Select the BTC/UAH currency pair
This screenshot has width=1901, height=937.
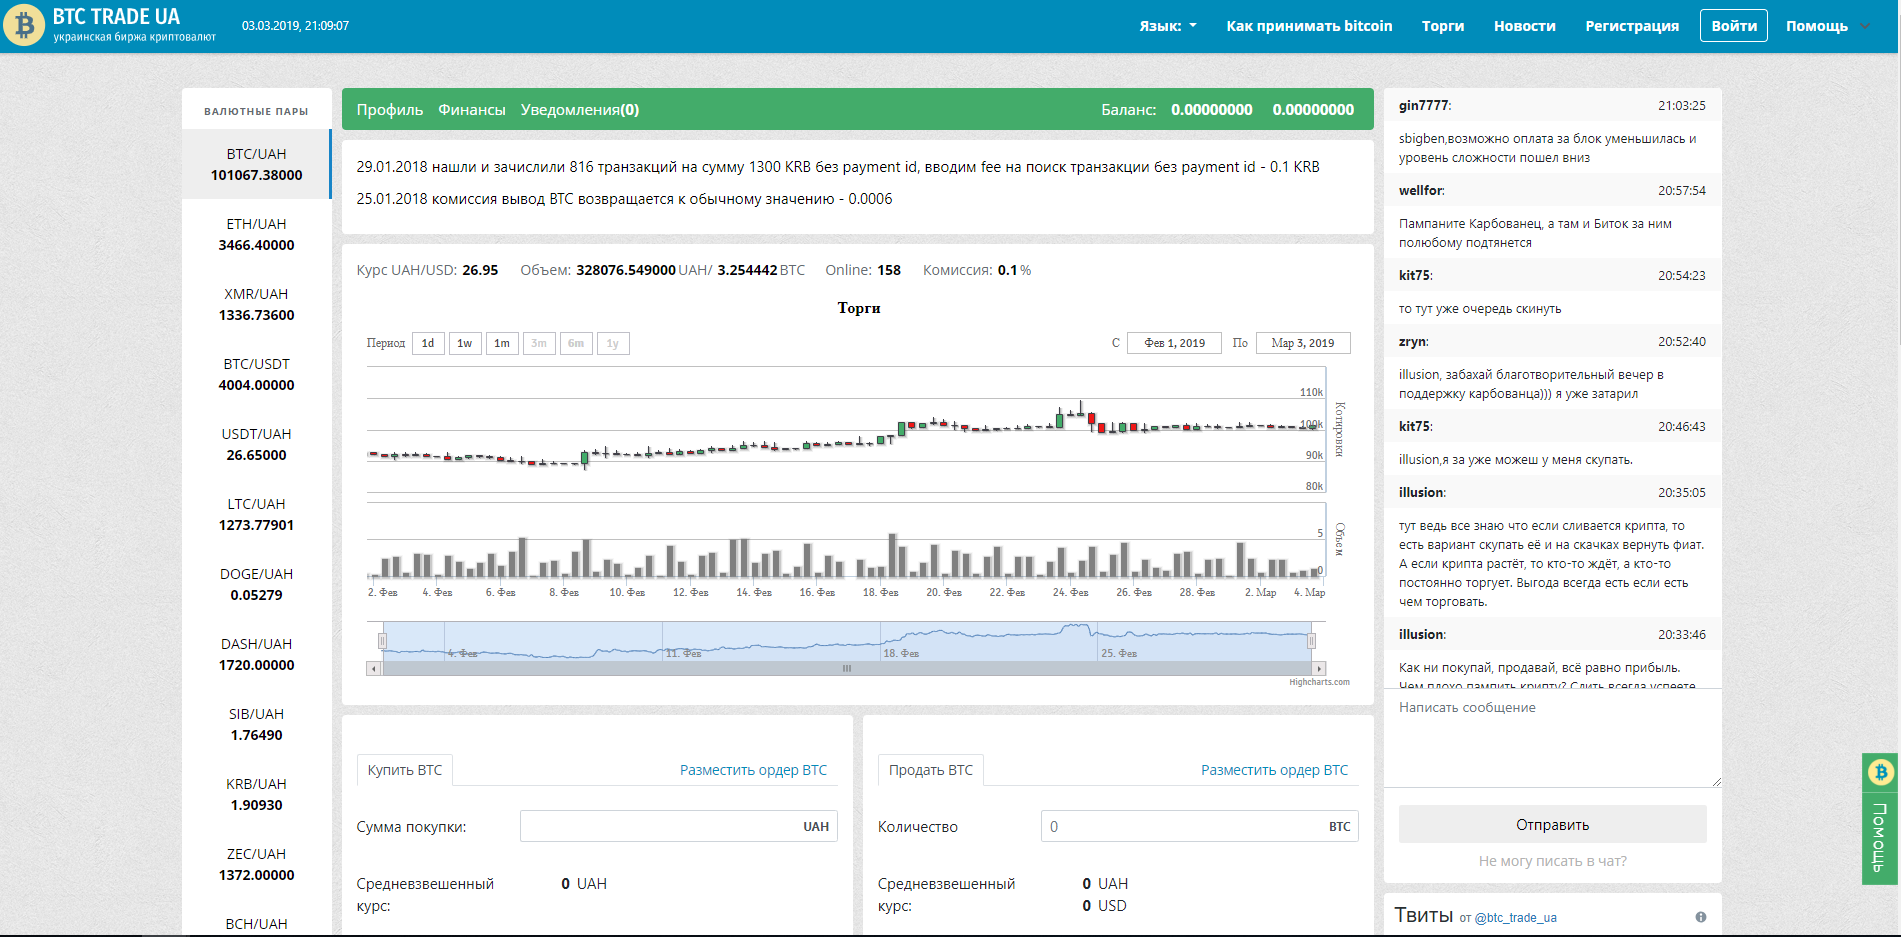[256, 164]
